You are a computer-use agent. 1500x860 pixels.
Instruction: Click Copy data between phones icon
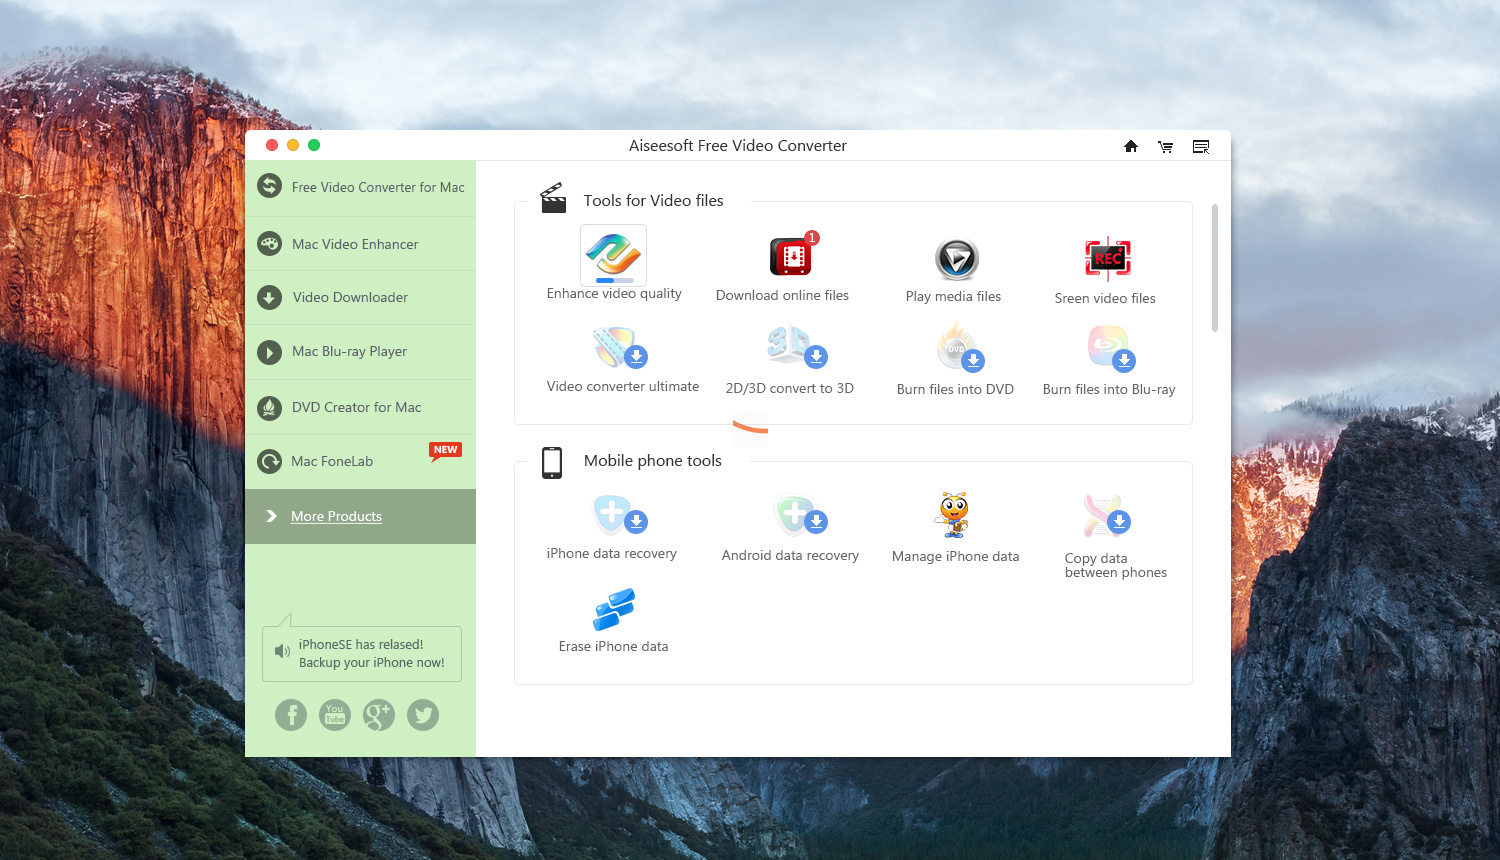(x=1107, y=516)
